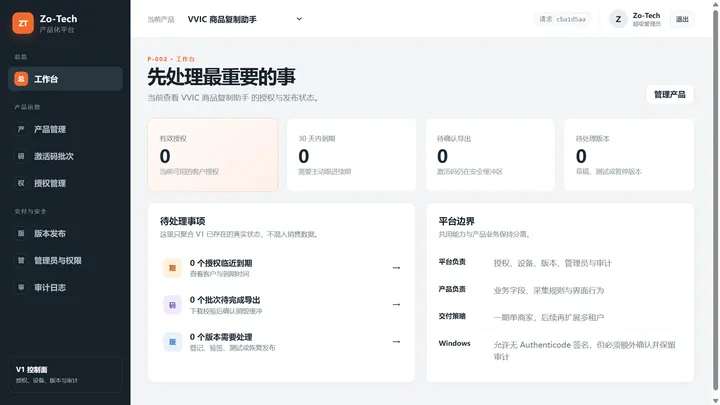720x405 pixels.
Task: Go to 授权管理 sidebar icon
Action: click(x=21, y=183)
